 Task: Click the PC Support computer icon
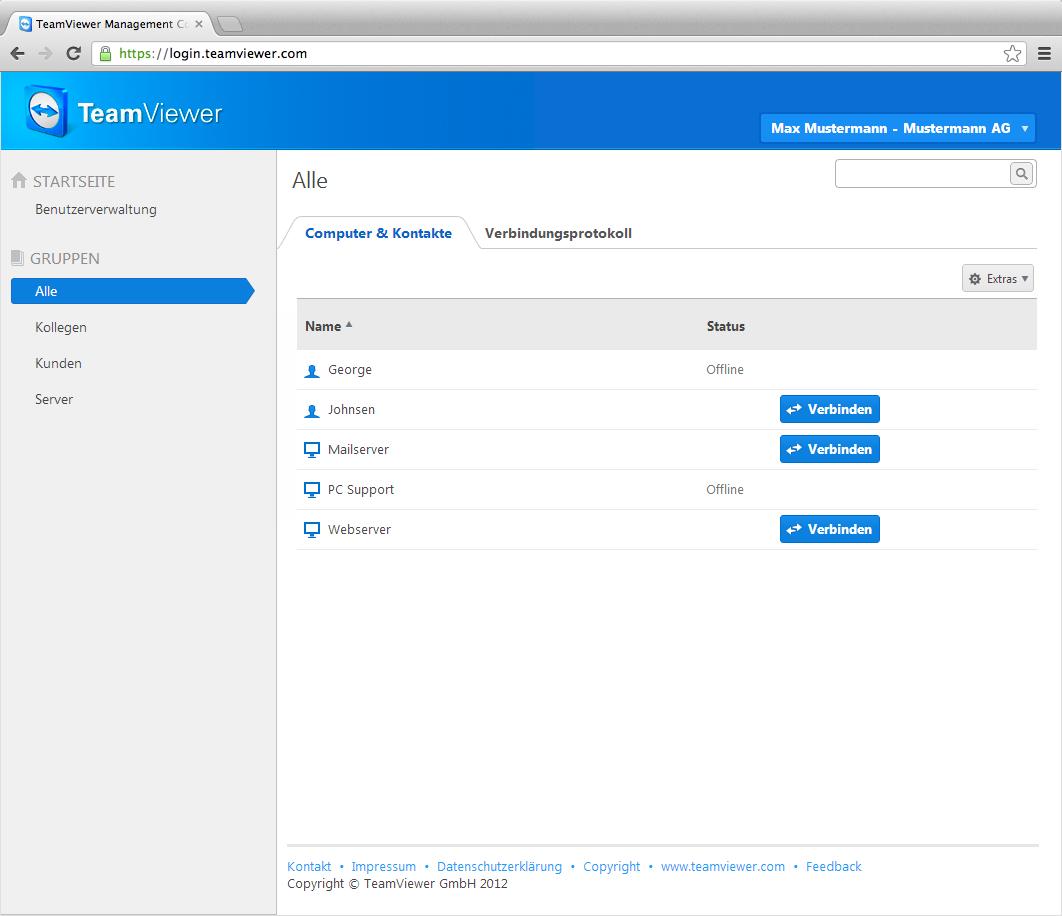point(312,490)
